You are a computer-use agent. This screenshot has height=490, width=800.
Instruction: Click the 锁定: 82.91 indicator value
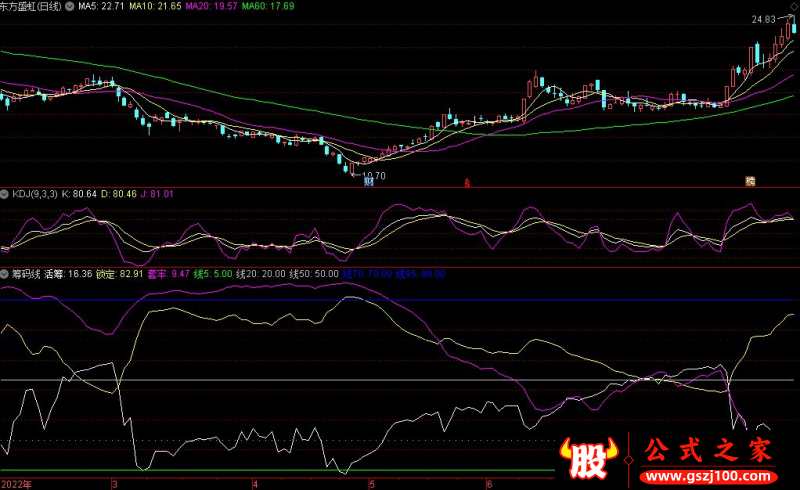[x=120, y=274]
